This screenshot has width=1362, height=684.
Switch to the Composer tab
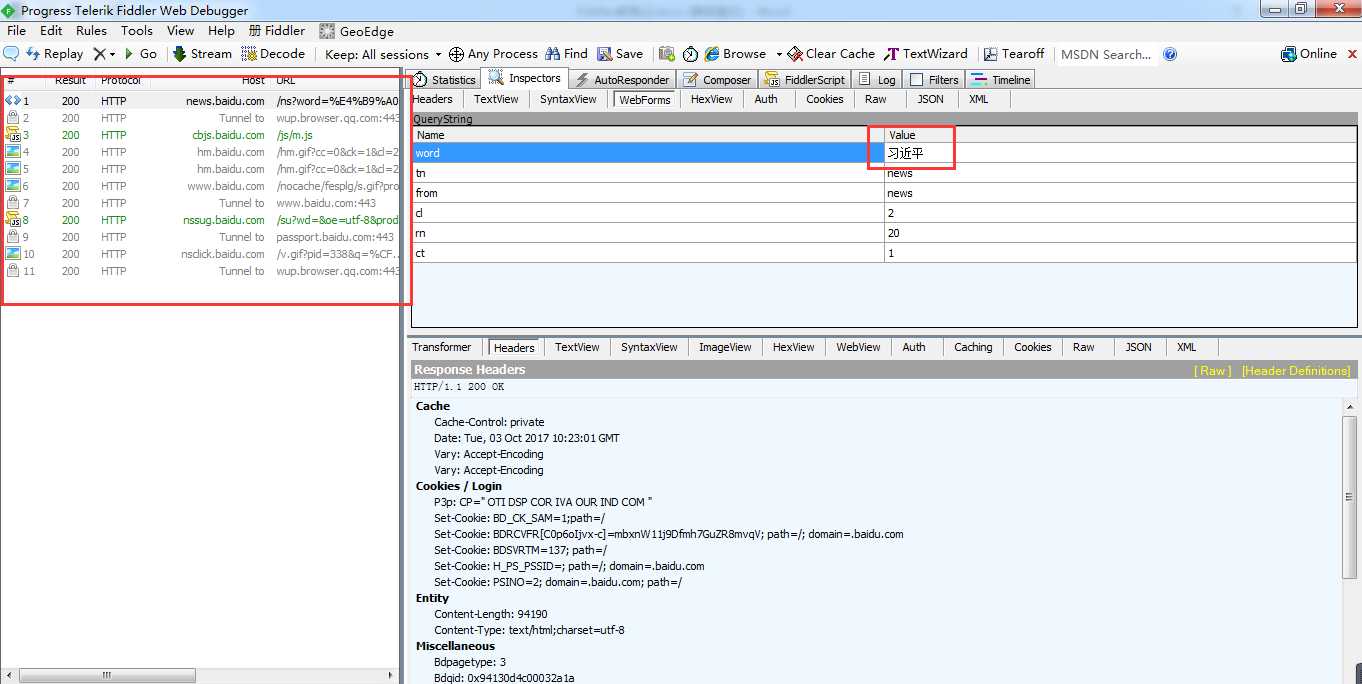click(717, 79)
